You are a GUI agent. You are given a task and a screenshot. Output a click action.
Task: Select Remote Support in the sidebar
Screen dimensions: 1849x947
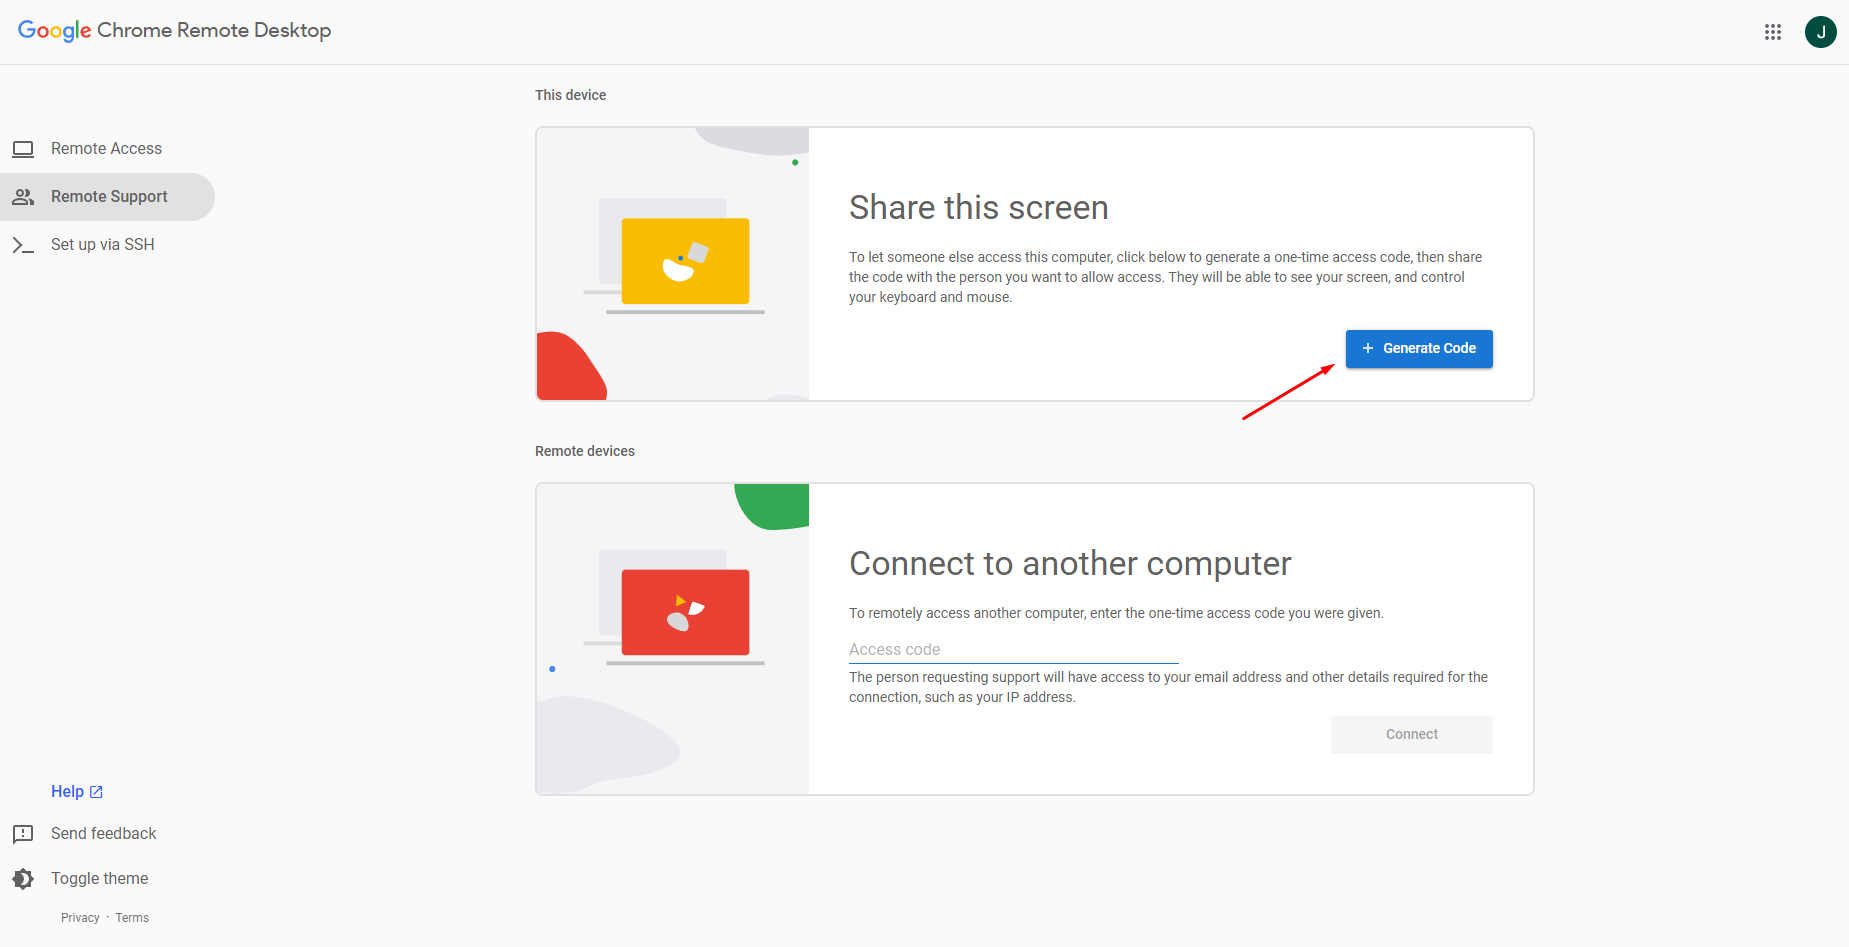pyautogui.click(x=109, y=197)
